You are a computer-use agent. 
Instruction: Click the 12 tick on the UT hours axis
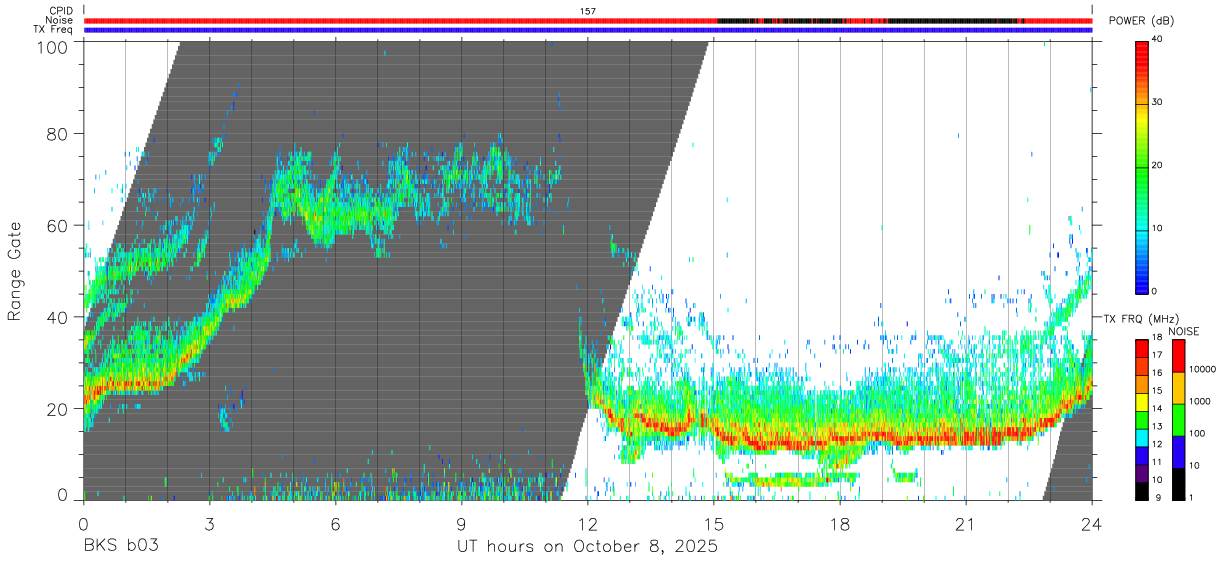pyautogui.click(x=587, y=524)
